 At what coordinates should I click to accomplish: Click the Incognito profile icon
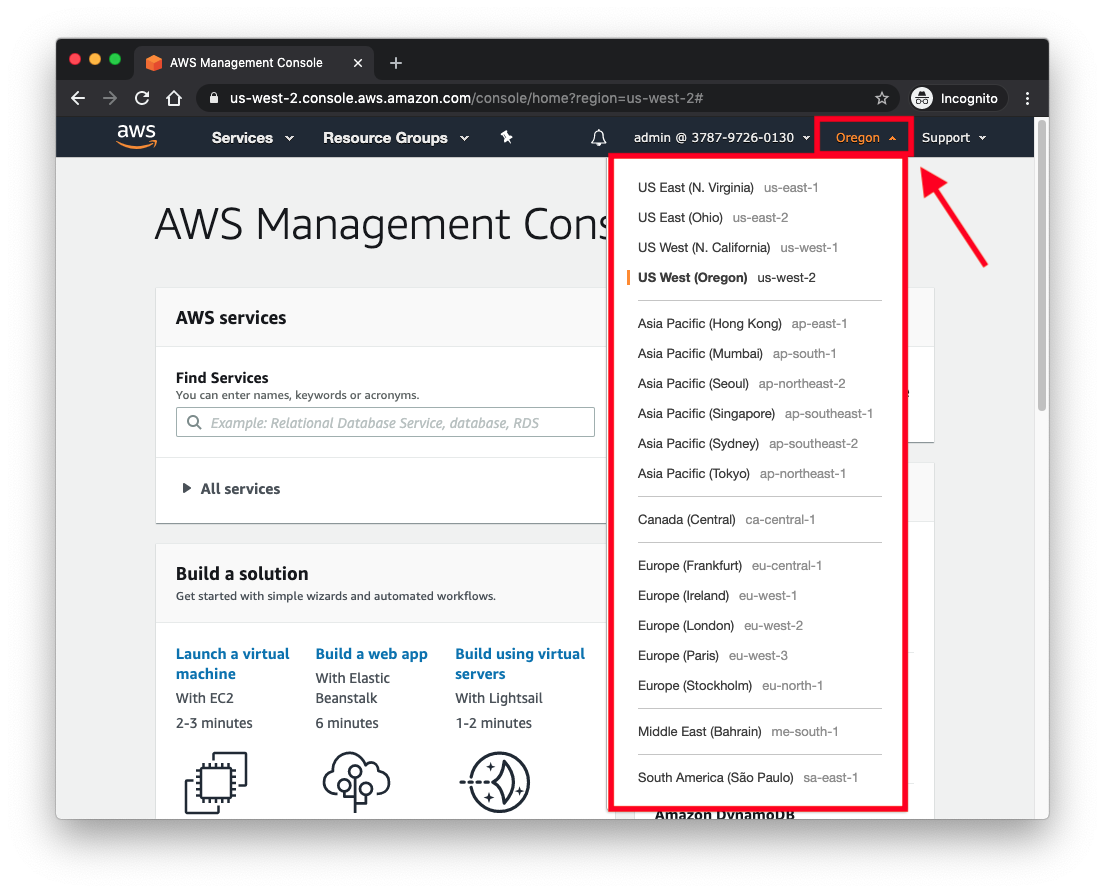pyautogui.click(x=922, y=98)
